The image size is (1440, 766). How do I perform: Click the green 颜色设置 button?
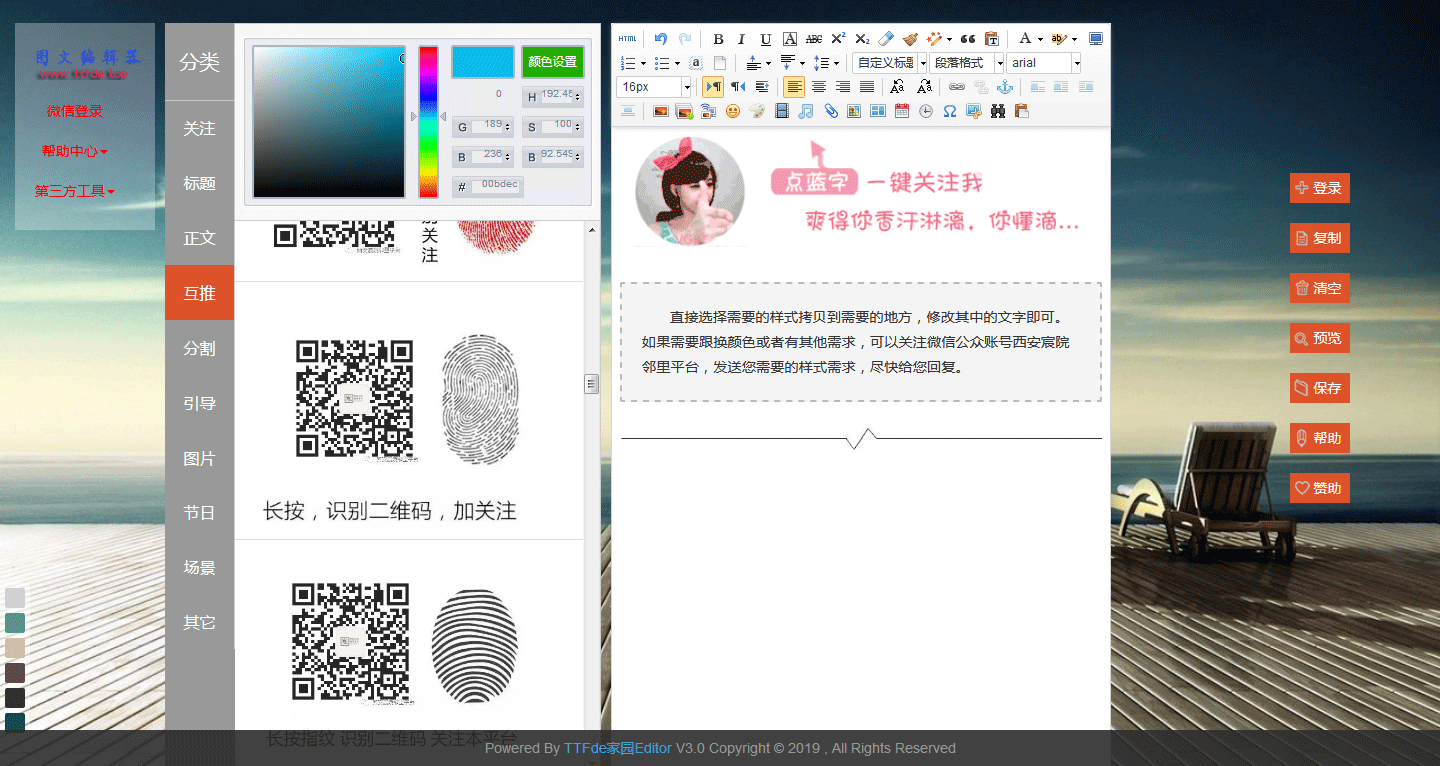pos(552,61)
